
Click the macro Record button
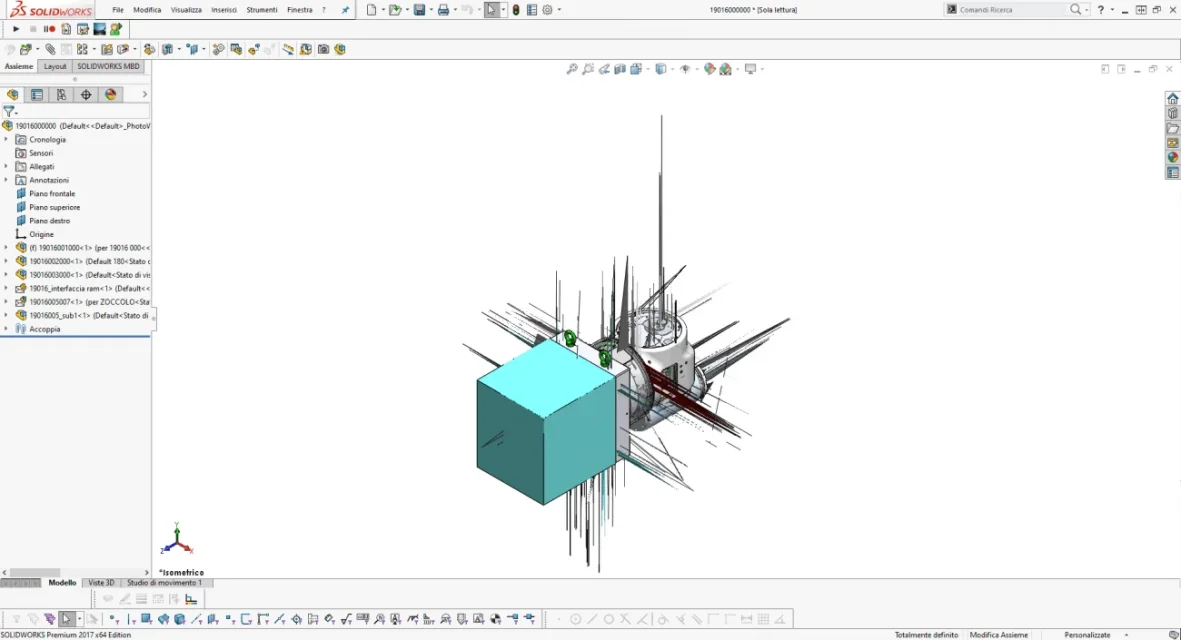coord(49,29)
